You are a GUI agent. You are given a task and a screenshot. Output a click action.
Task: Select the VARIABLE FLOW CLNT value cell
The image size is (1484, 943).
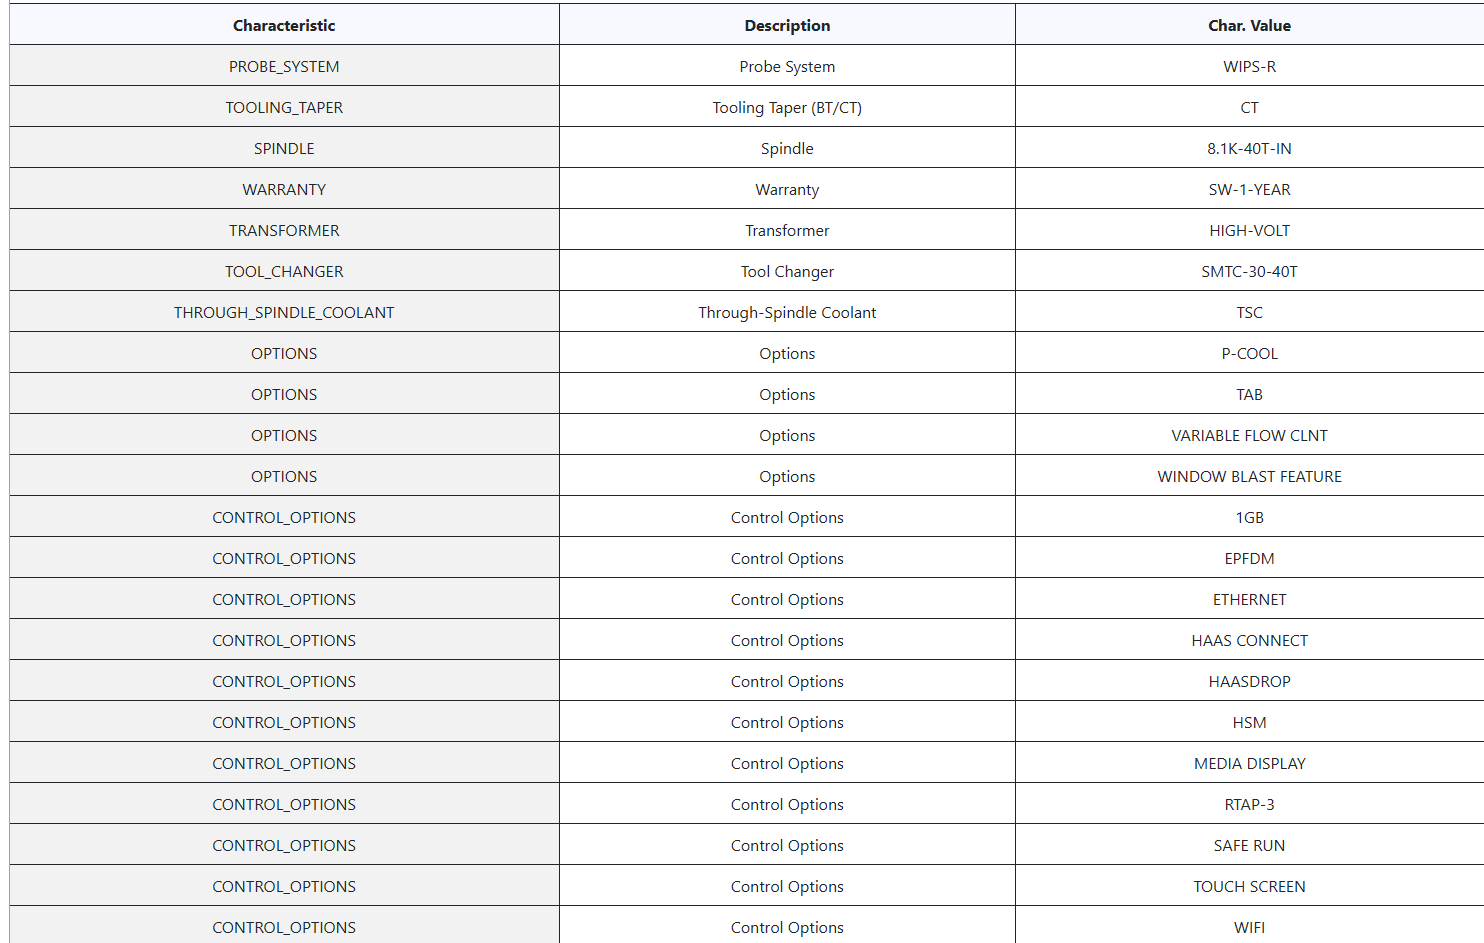click(1249, 436)
